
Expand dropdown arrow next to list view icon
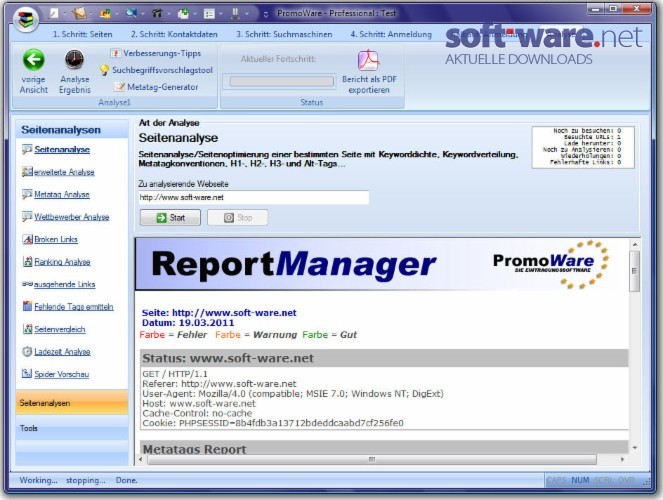[x=220, y=14]
